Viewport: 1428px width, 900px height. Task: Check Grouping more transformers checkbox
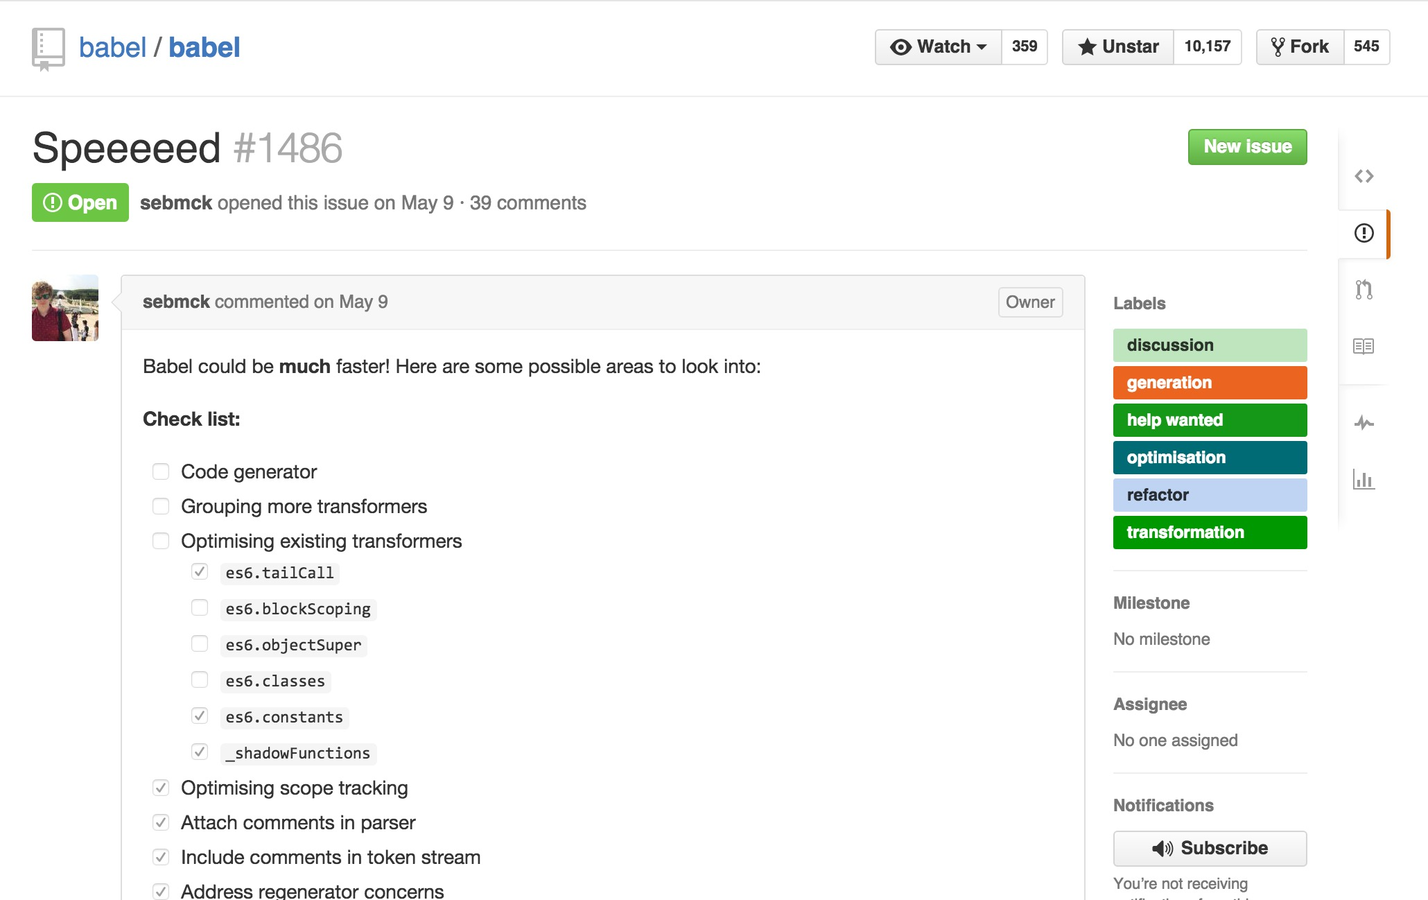coord(161,506)
